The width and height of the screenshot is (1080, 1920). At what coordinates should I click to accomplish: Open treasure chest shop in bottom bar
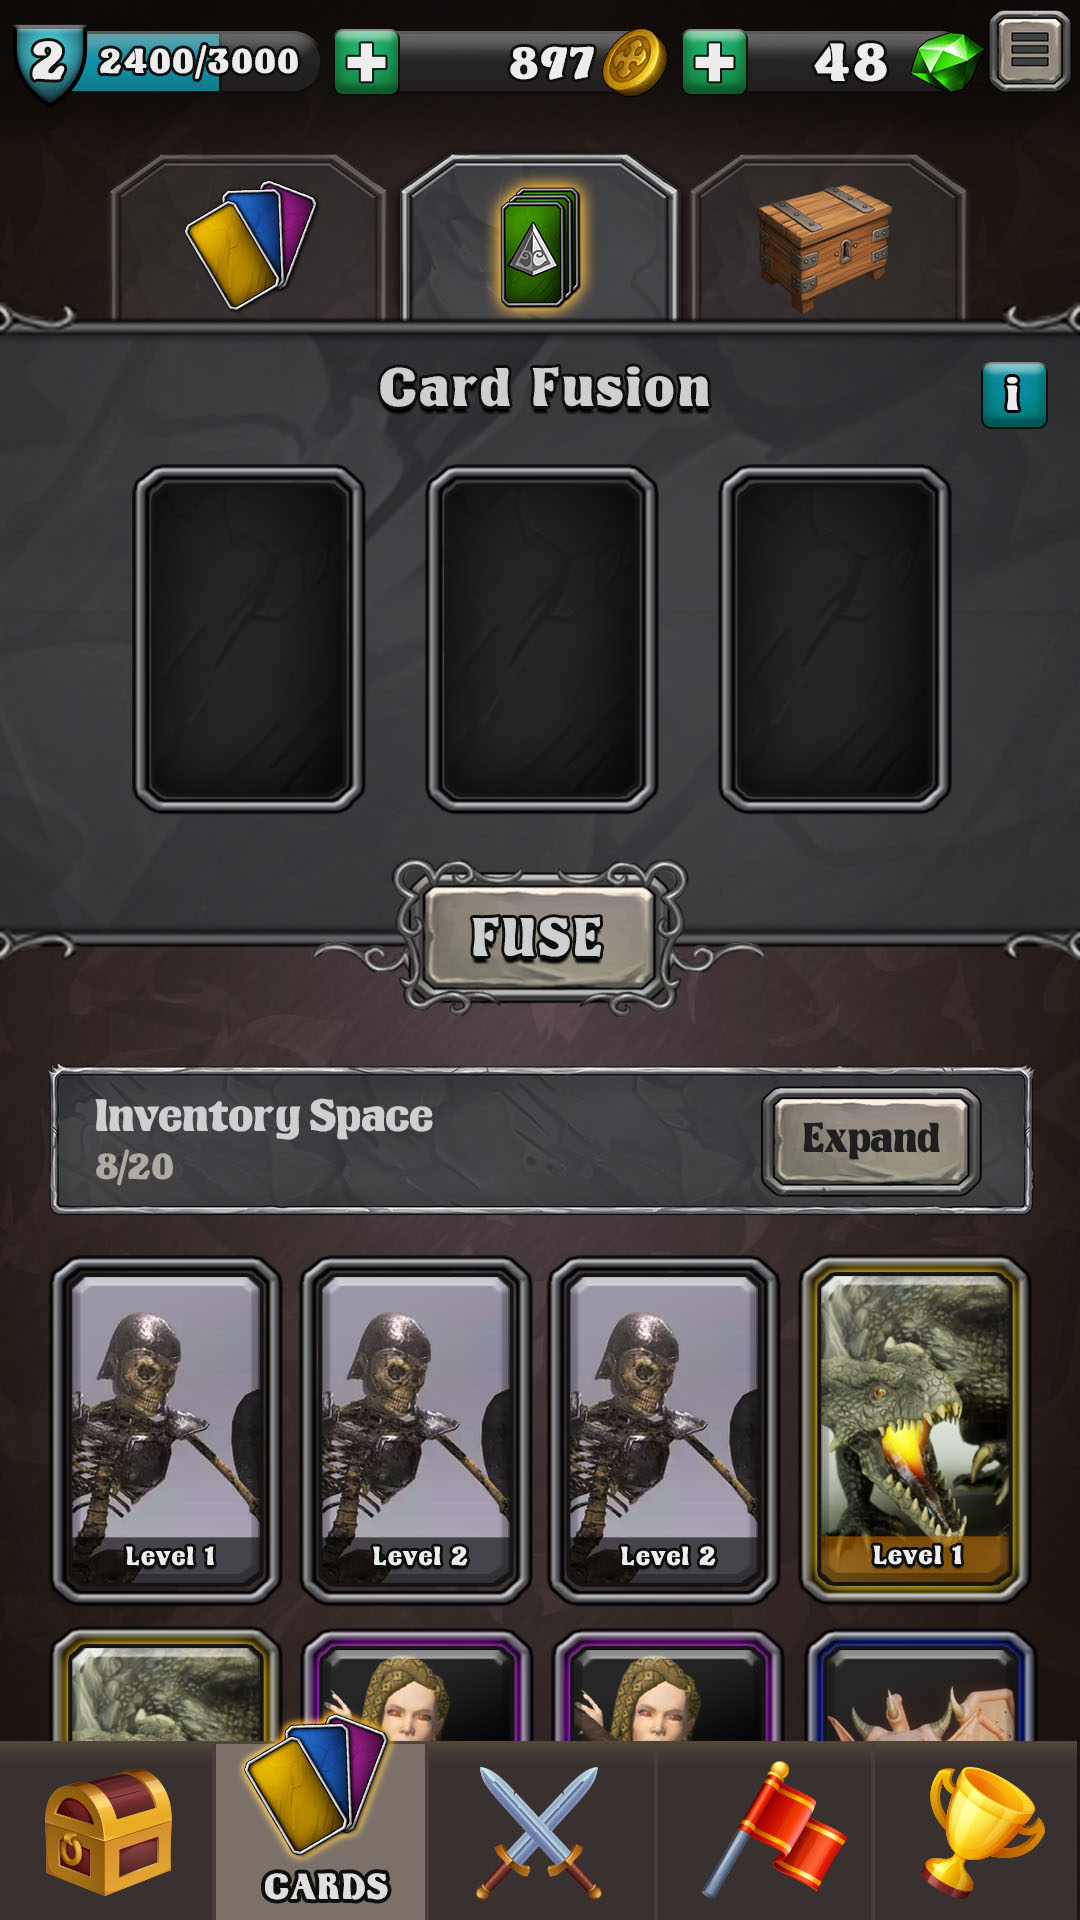[108, 1832]
